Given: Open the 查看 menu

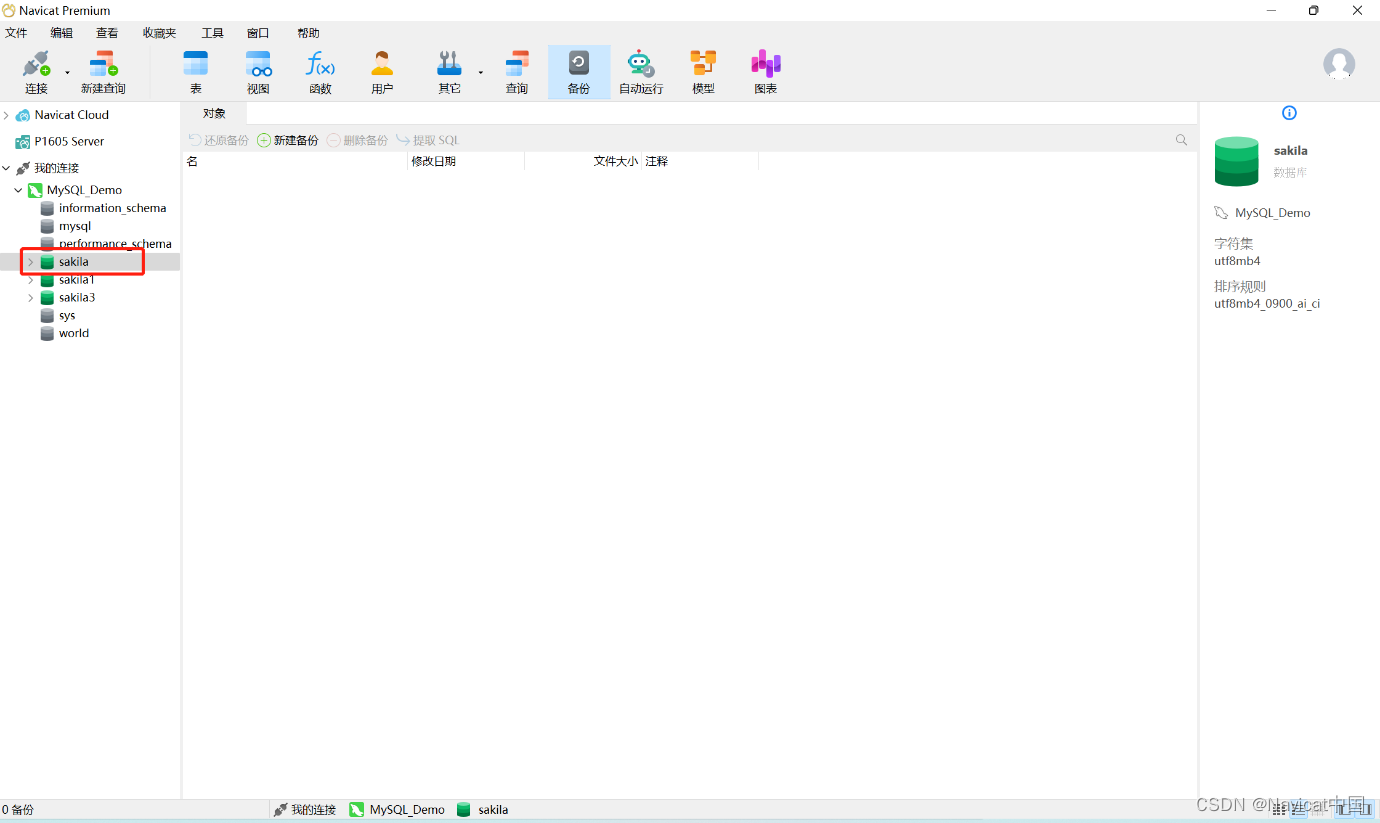Looking at the screenshot, I should [x=107, y=33].
